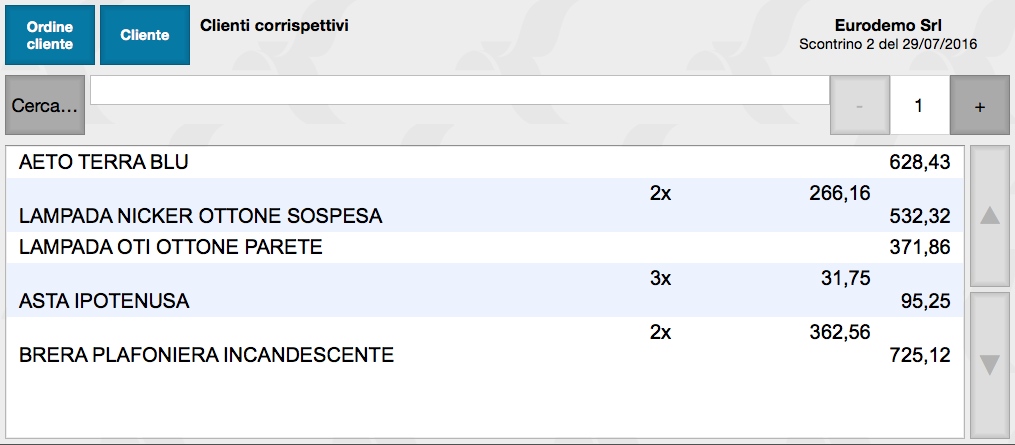Click the scroll up arrow button
This screenshot has width=1015, height=445.
point(990,216)
